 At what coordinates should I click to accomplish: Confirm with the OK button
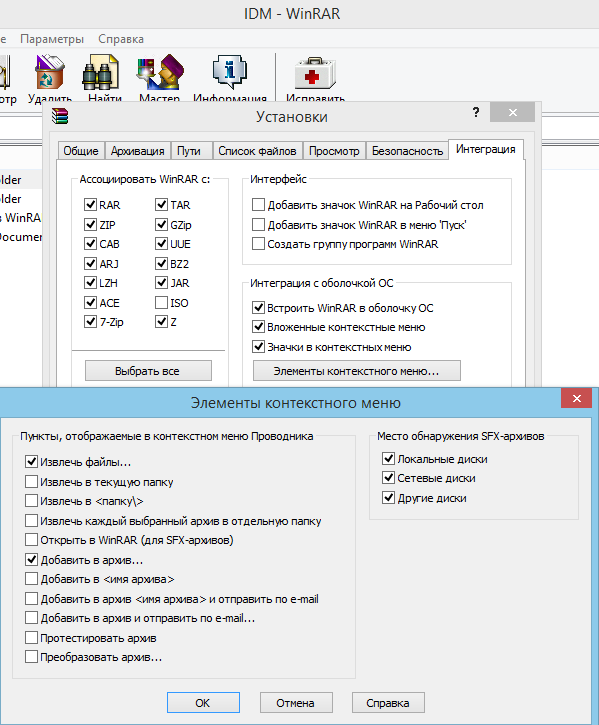203,703
